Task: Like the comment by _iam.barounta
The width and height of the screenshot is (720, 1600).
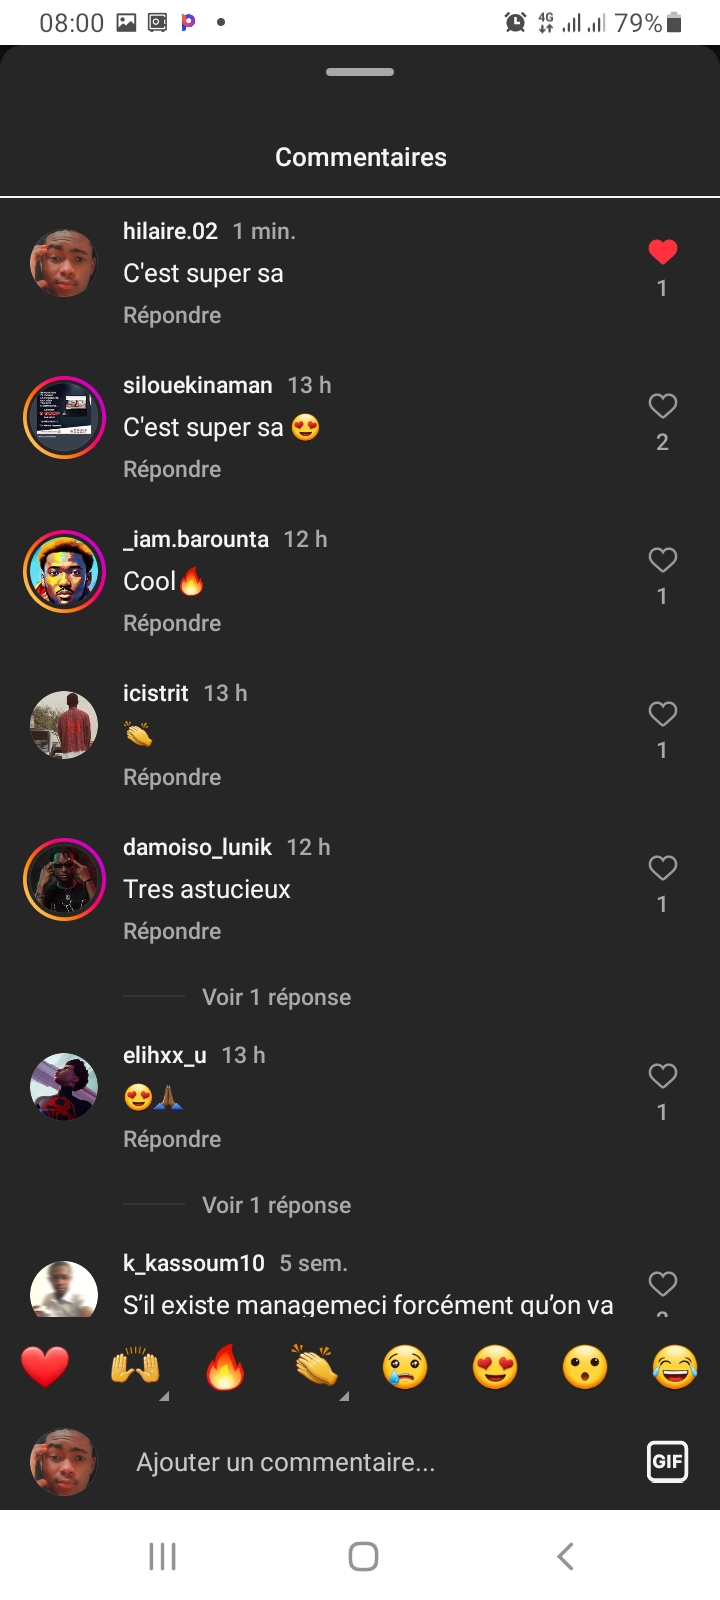Action: 662,560
